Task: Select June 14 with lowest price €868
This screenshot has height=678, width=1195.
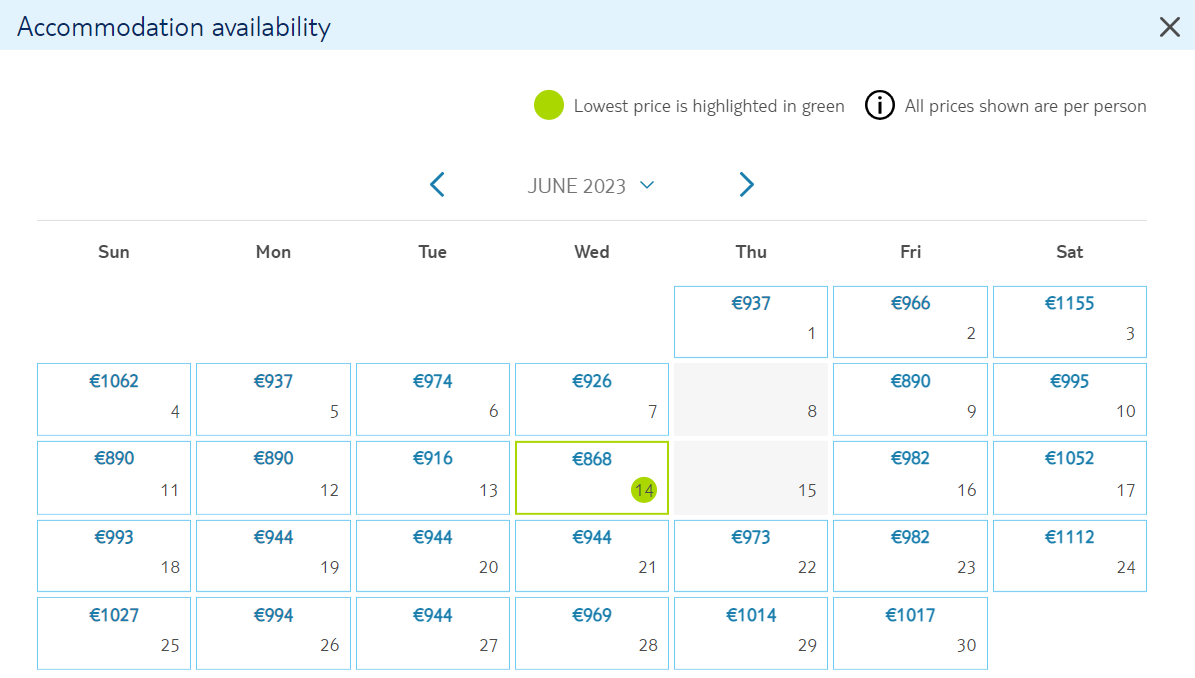Action: 592,478
